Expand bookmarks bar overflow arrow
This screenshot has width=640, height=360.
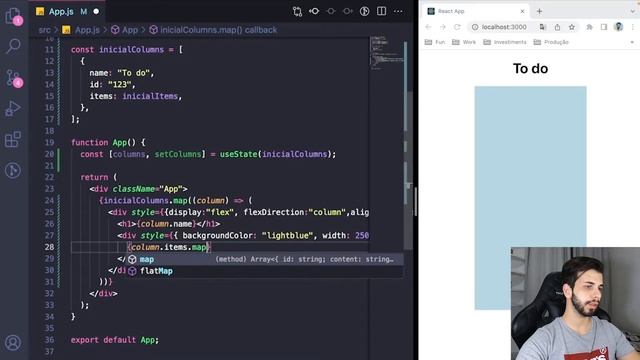[x=632, y=42]
